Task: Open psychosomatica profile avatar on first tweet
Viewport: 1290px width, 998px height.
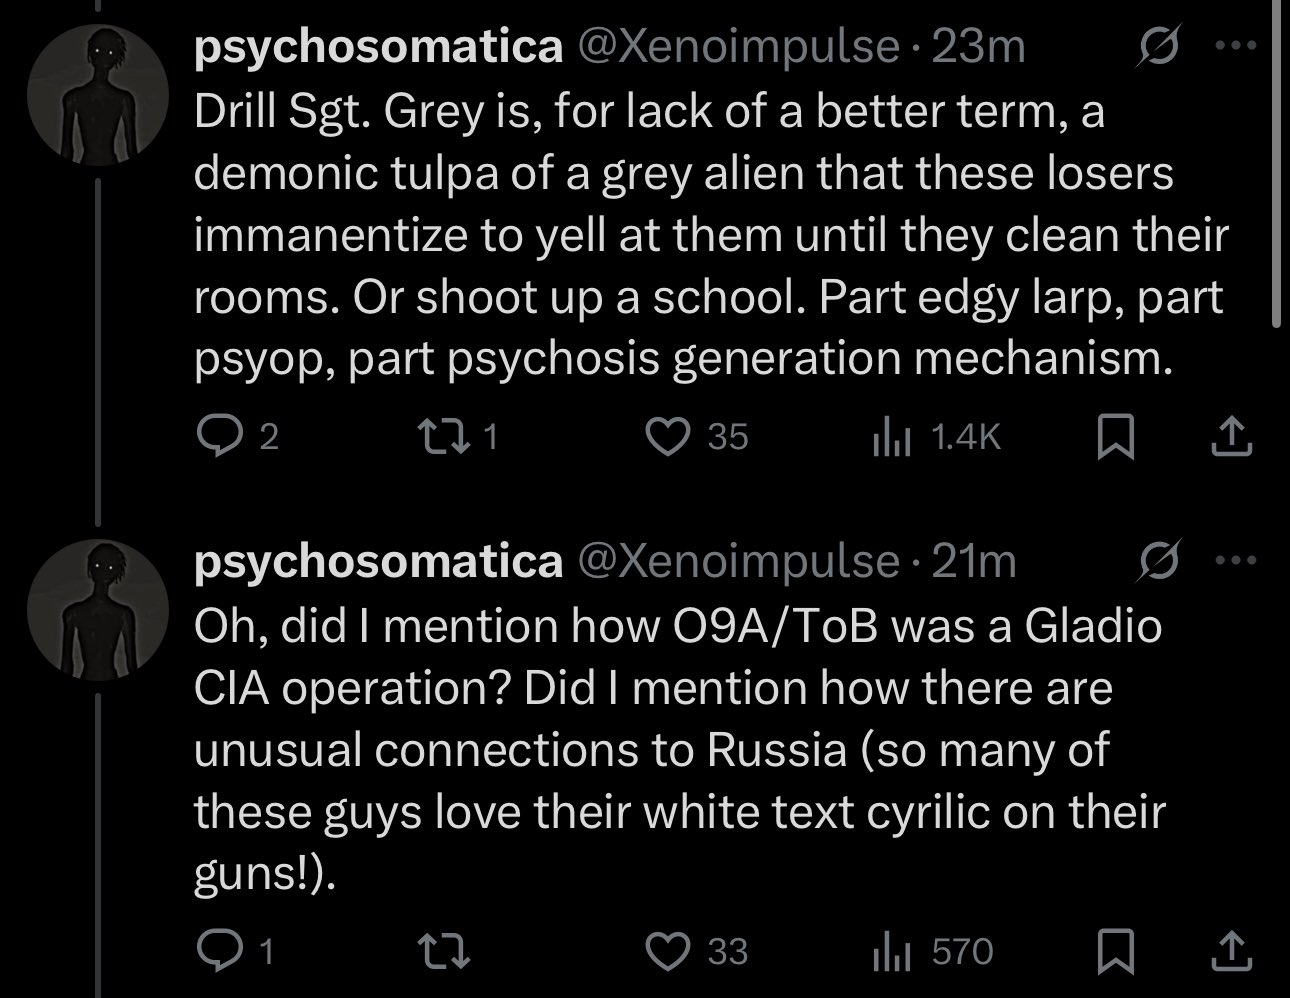Action: 98,96
